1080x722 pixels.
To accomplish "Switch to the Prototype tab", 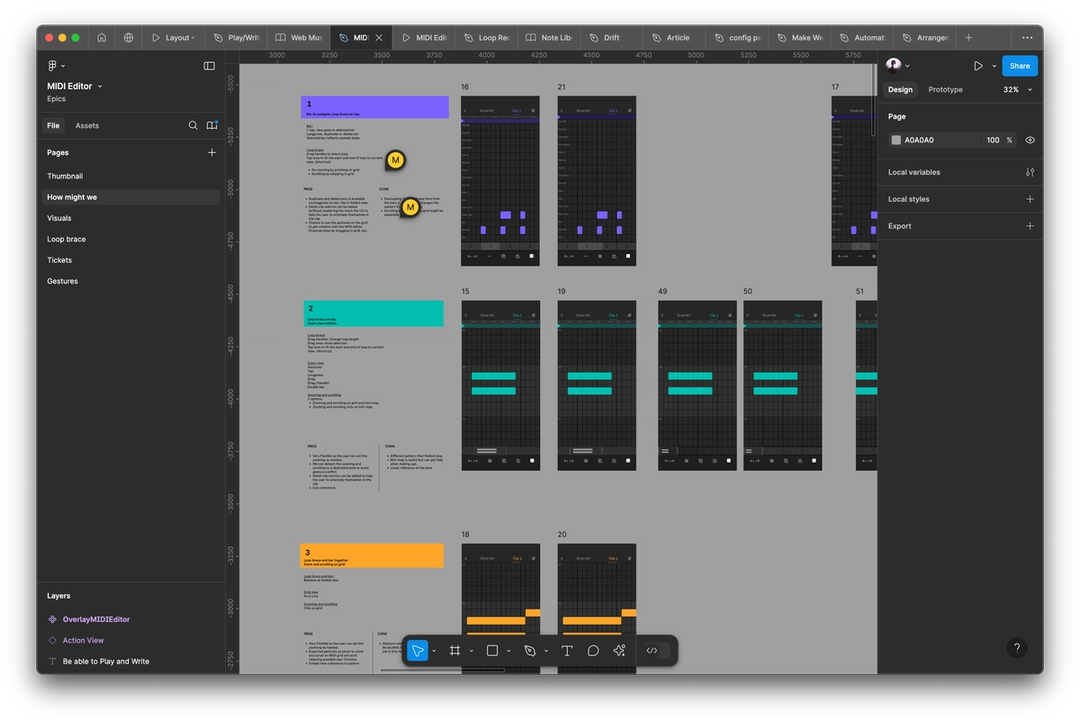I will (x=945, y=89).
